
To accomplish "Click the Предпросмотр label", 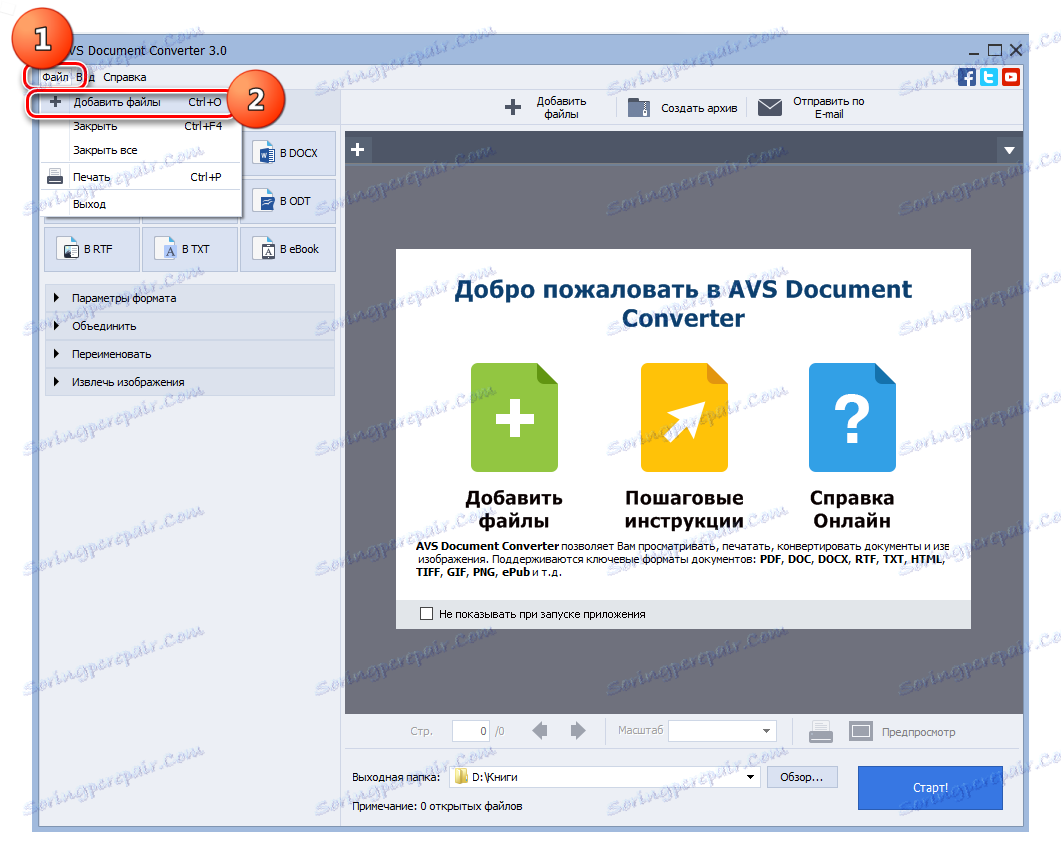I will tap(918, 732).
